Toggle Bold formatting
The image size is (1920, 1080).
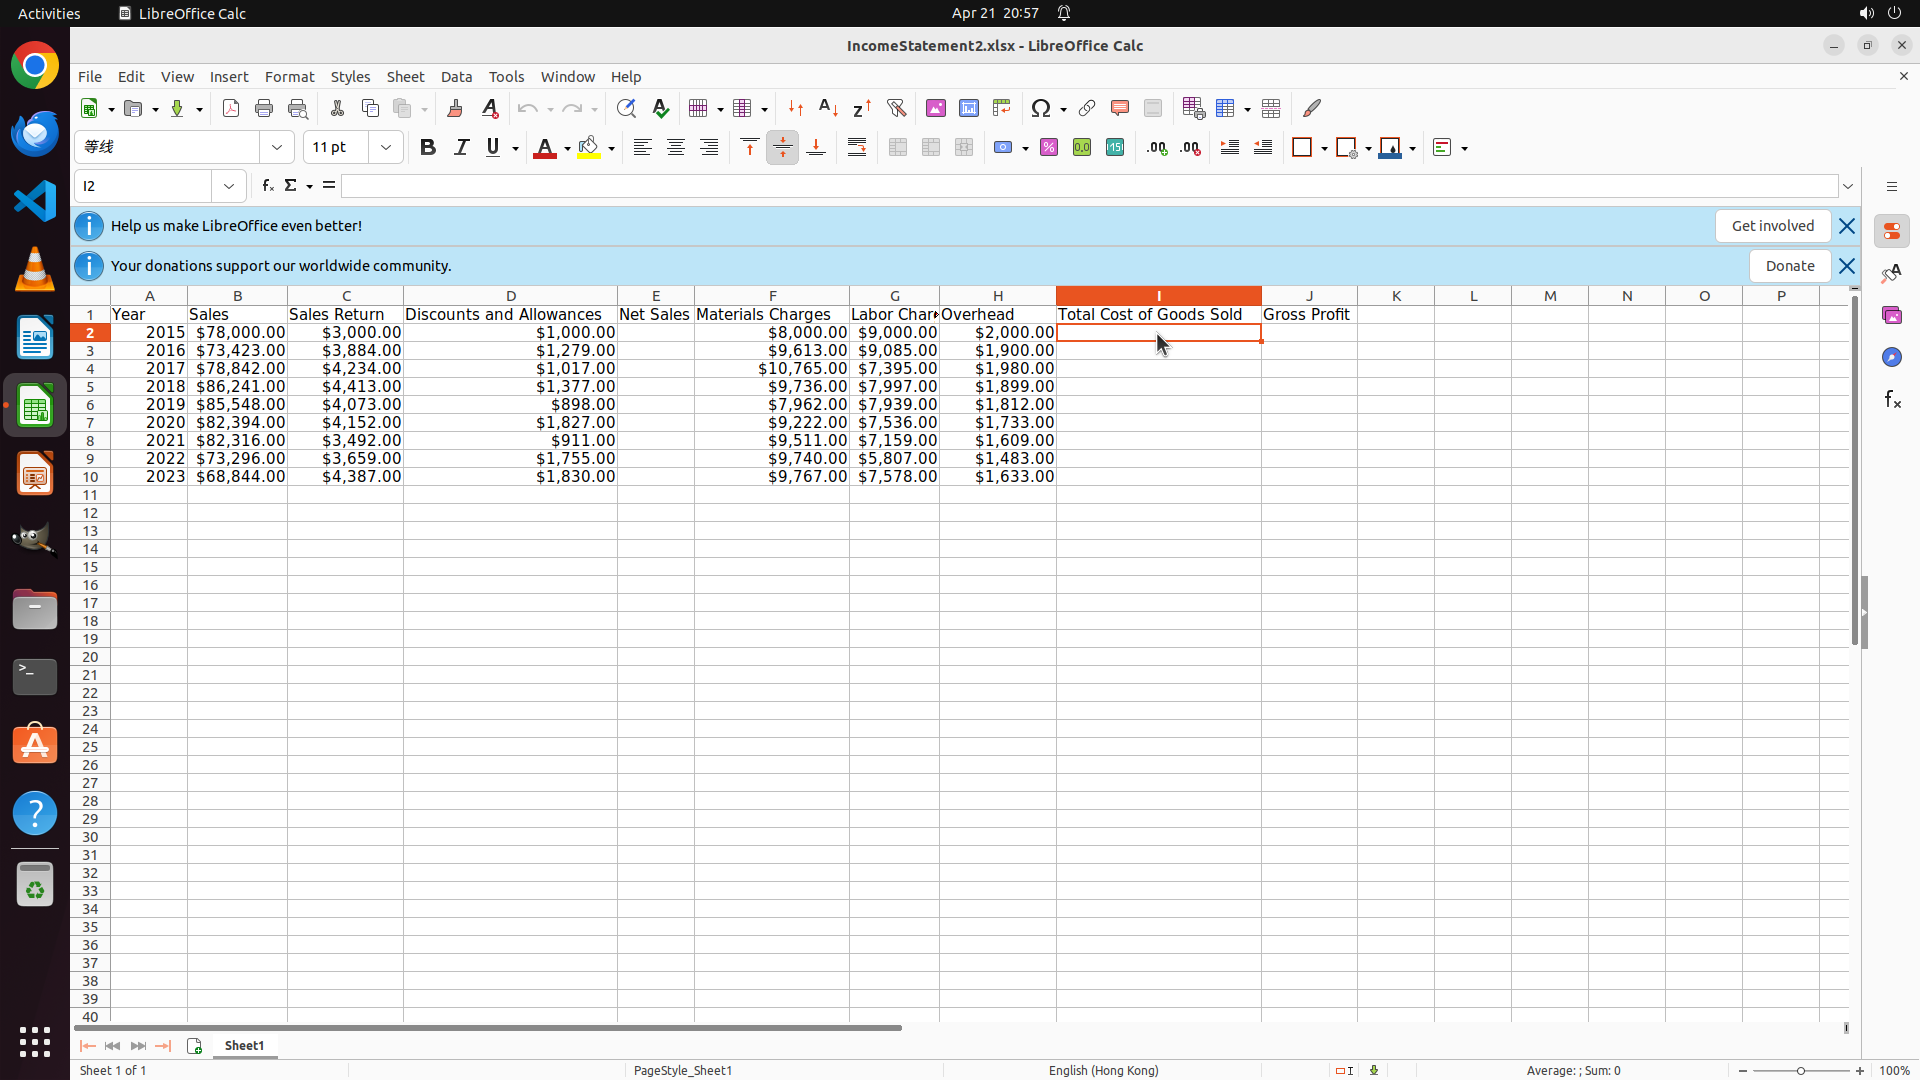[x=428, y=148]
